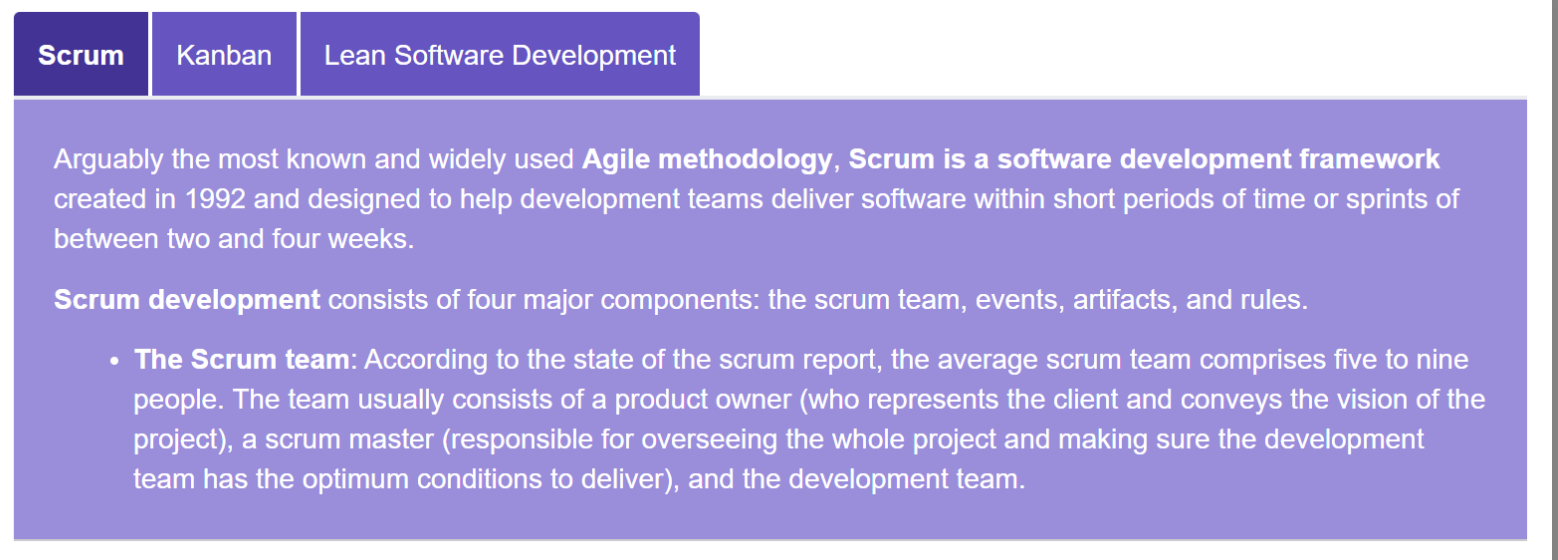Click the bold "Agile methodology" text

pos(706,159)
